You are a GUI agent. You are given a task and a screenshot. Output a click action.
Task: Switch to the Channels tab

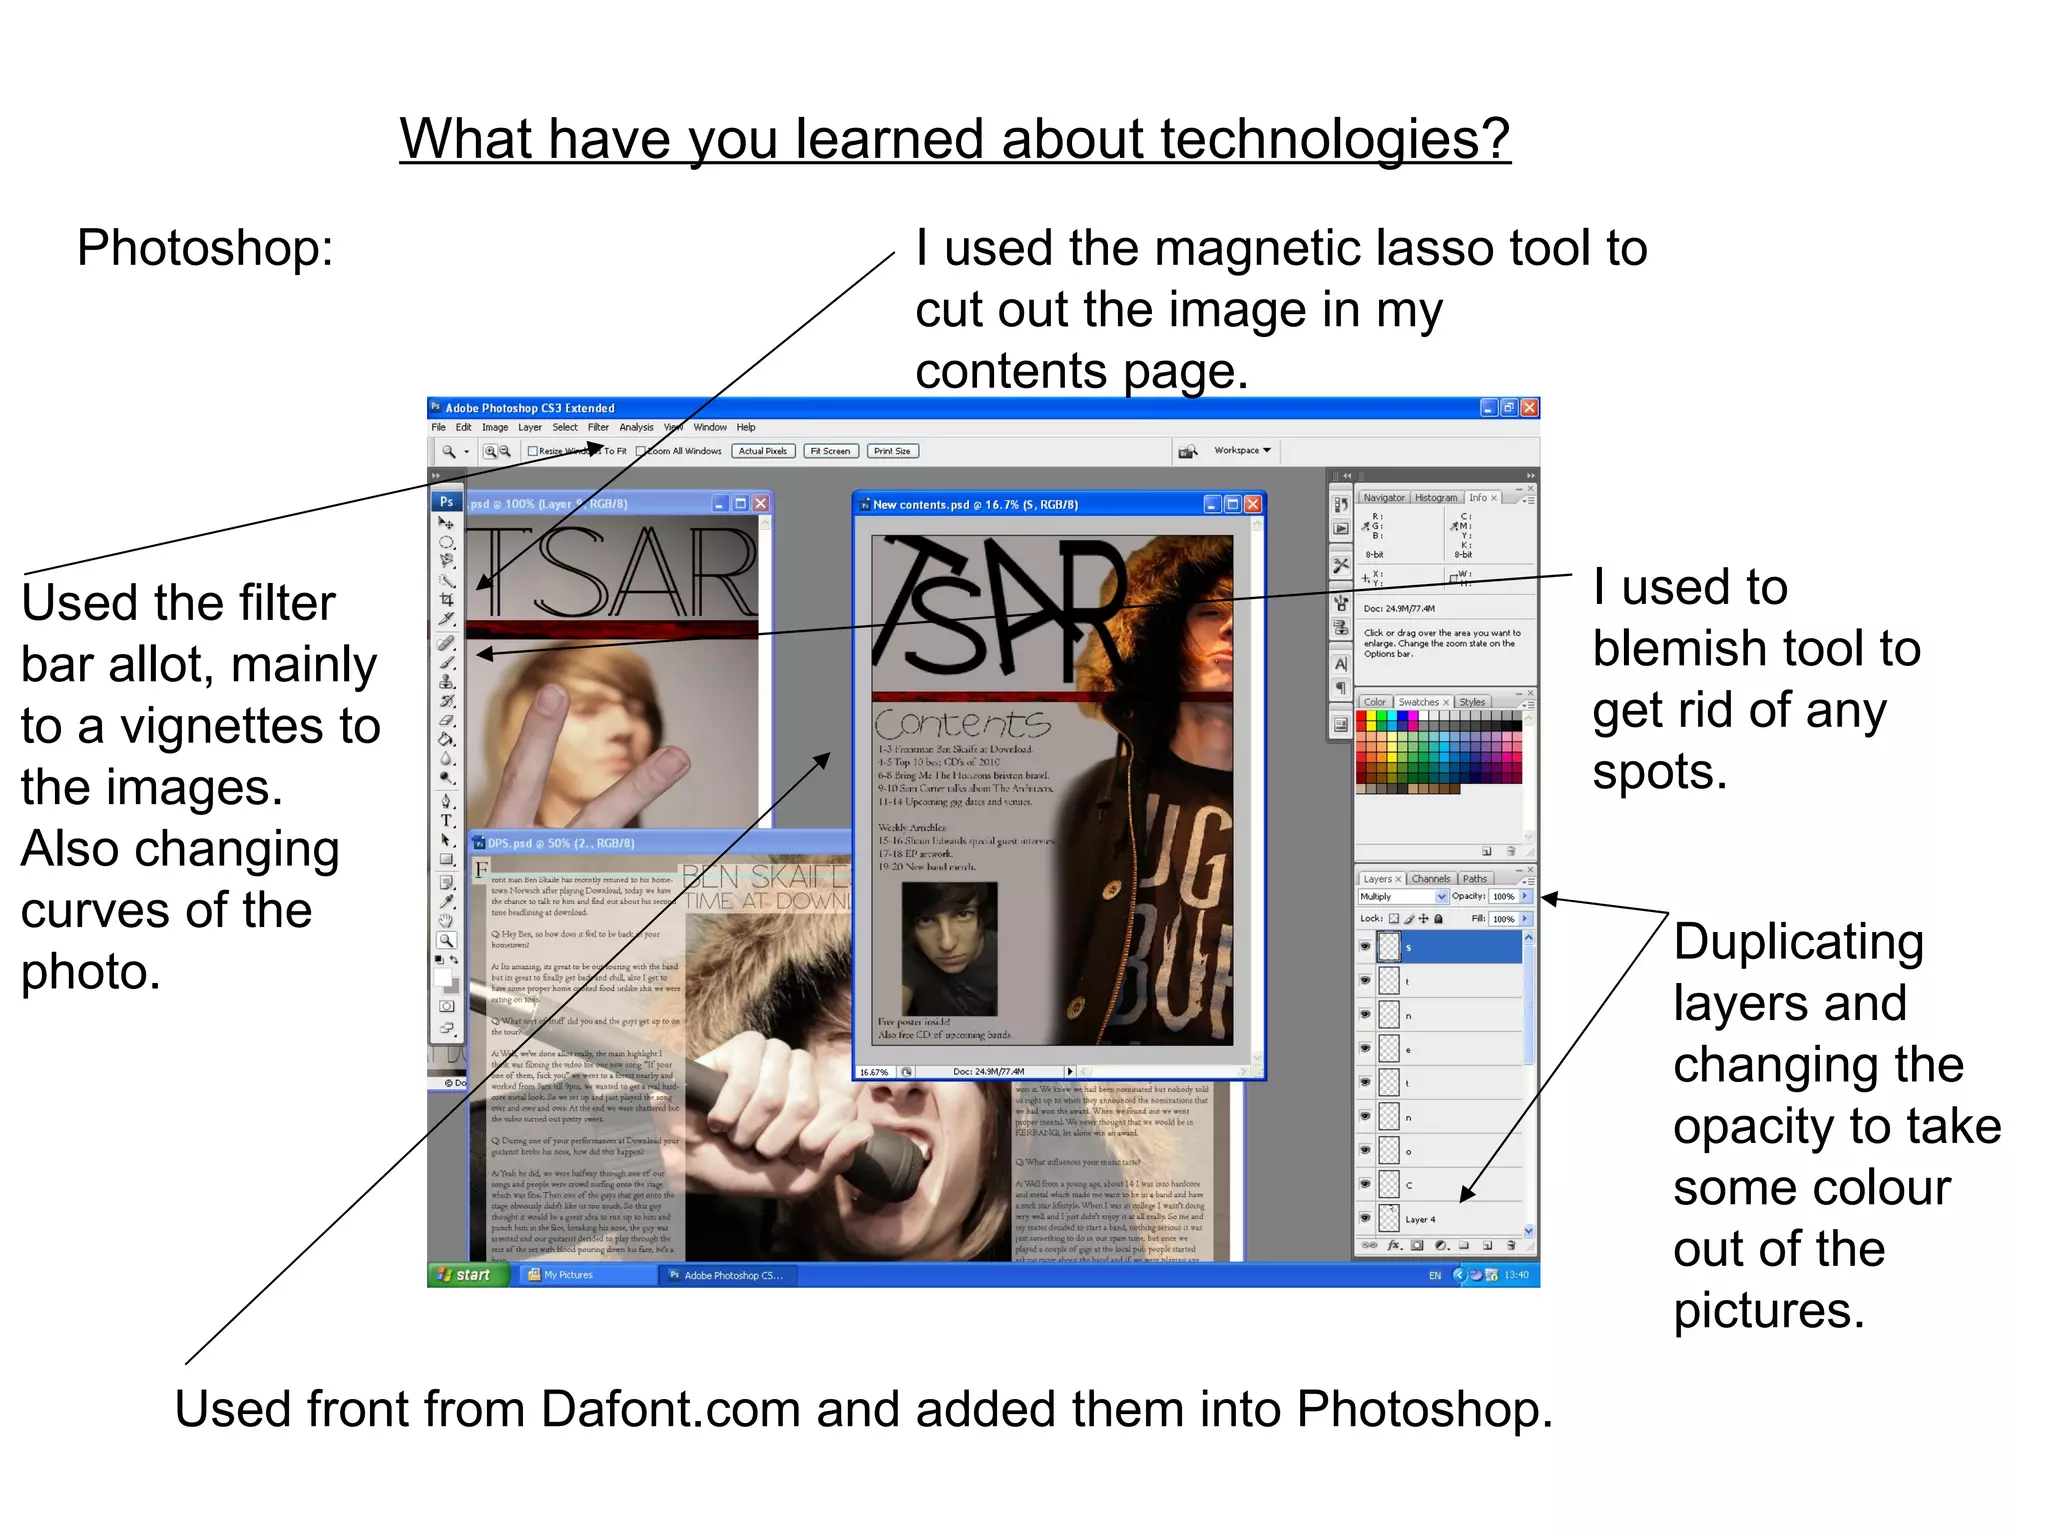point(1431,879)
